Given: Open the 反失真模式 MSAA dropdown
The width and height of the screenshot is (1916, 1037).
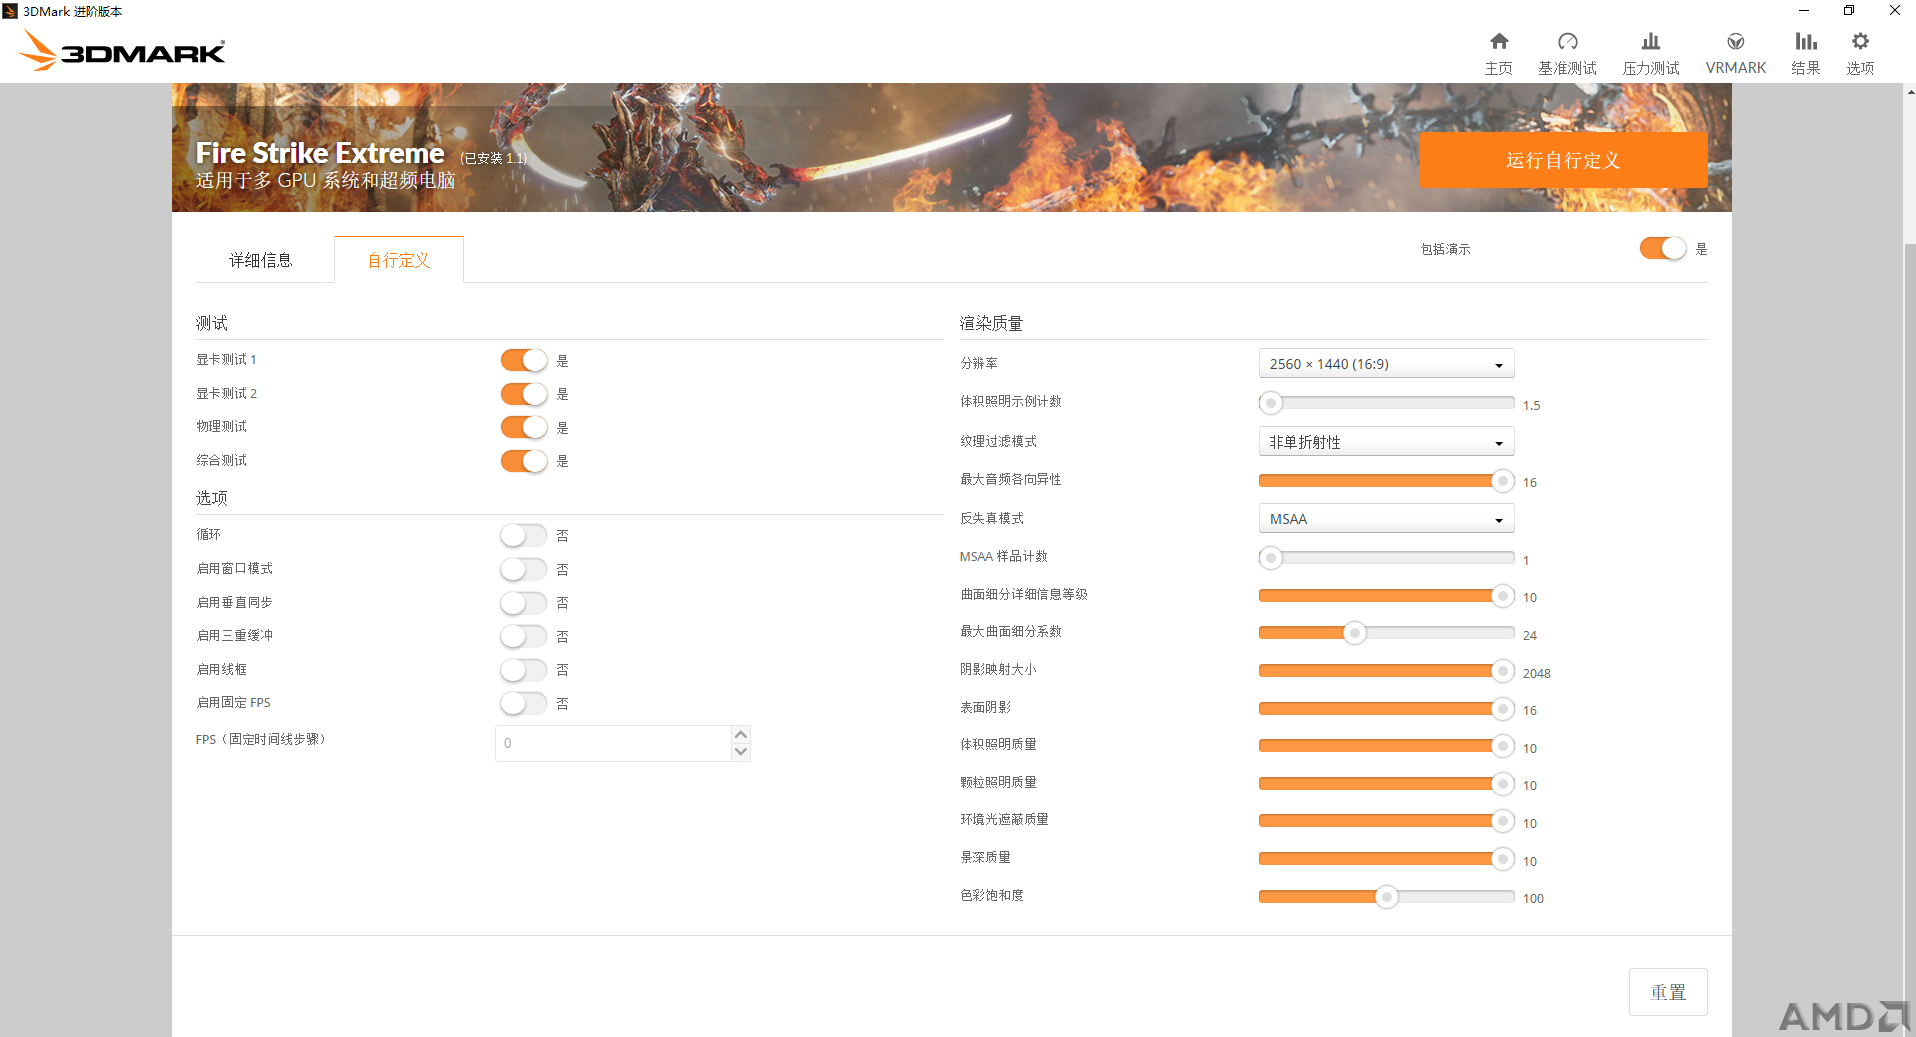Looking at the screenshot, I should pyautogui.click(x=1386, y=519).
